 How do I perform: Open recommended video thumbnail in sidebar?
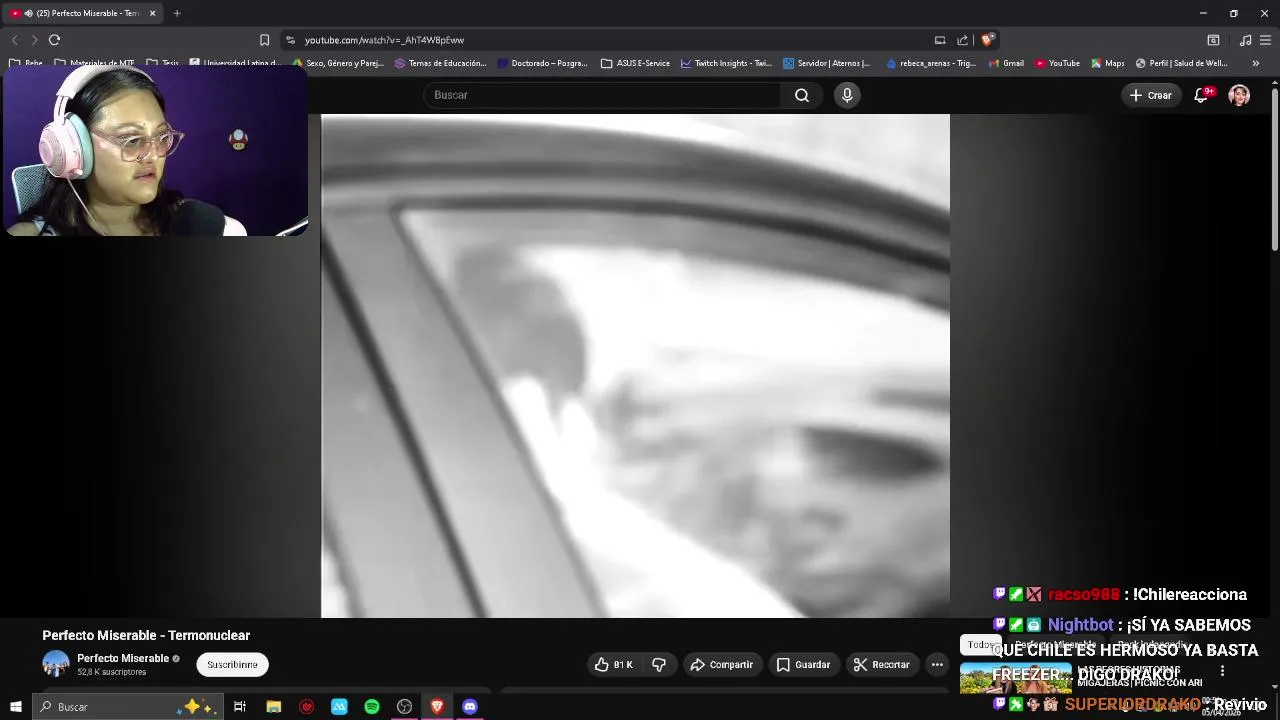[x=1015, y=678]
